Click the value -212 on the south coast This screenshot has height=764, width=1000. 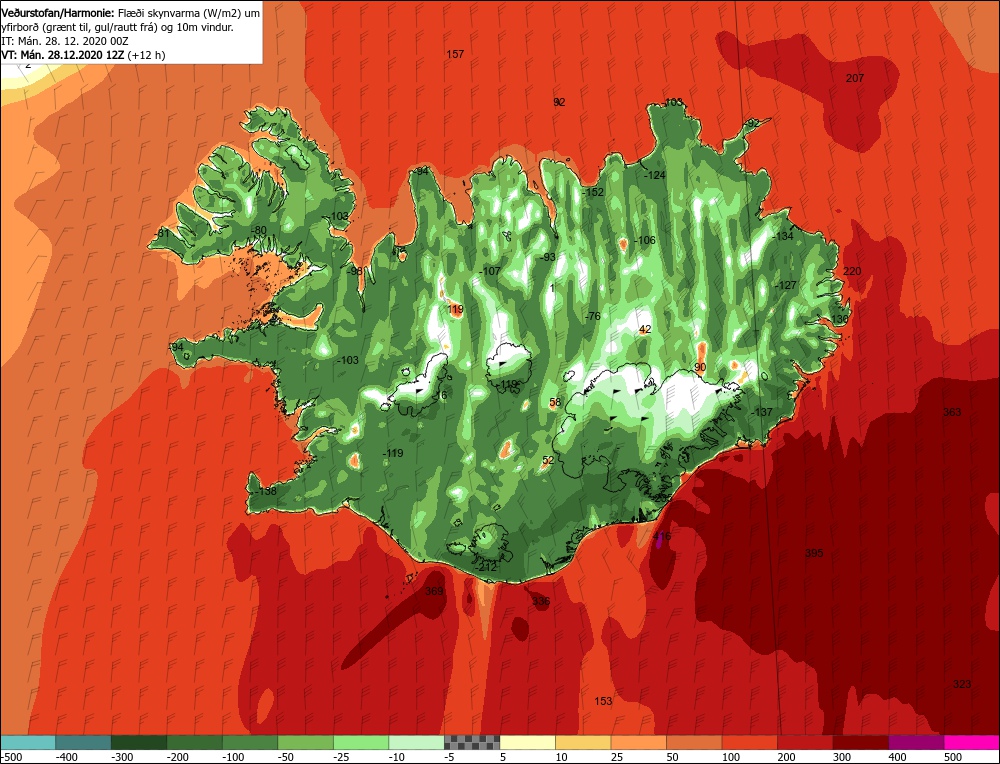pos(486,567)
